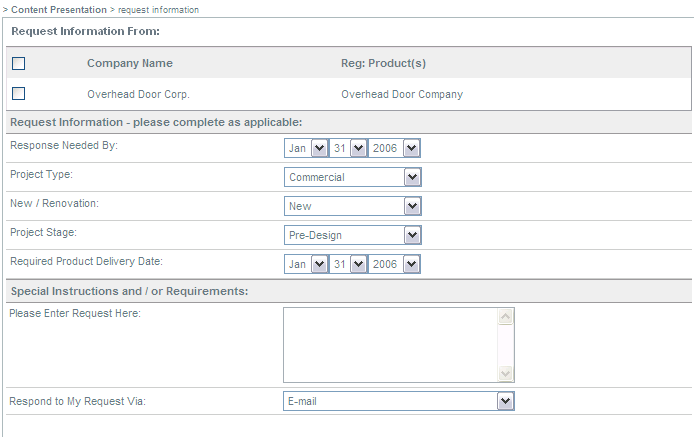Open the Project Stage dropdown

click(x=352, y=235)
